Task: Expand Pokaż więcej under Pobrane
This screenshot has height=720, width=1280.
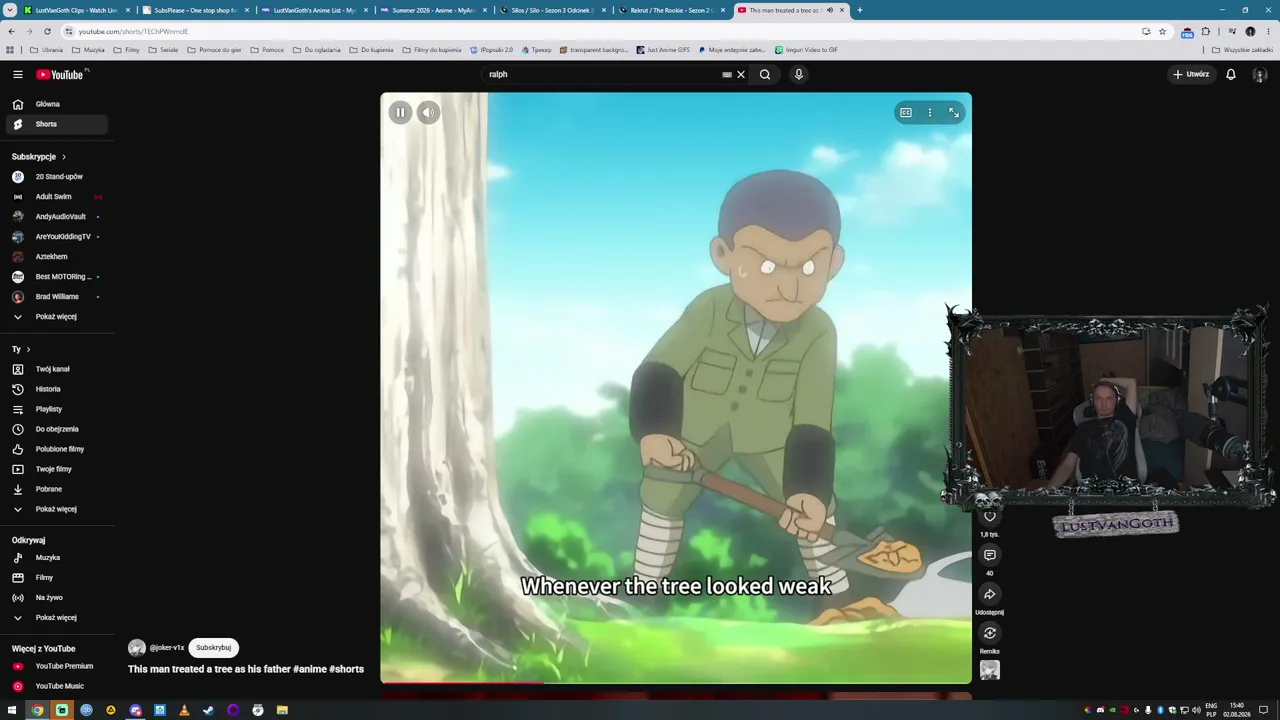Action: 56,509
